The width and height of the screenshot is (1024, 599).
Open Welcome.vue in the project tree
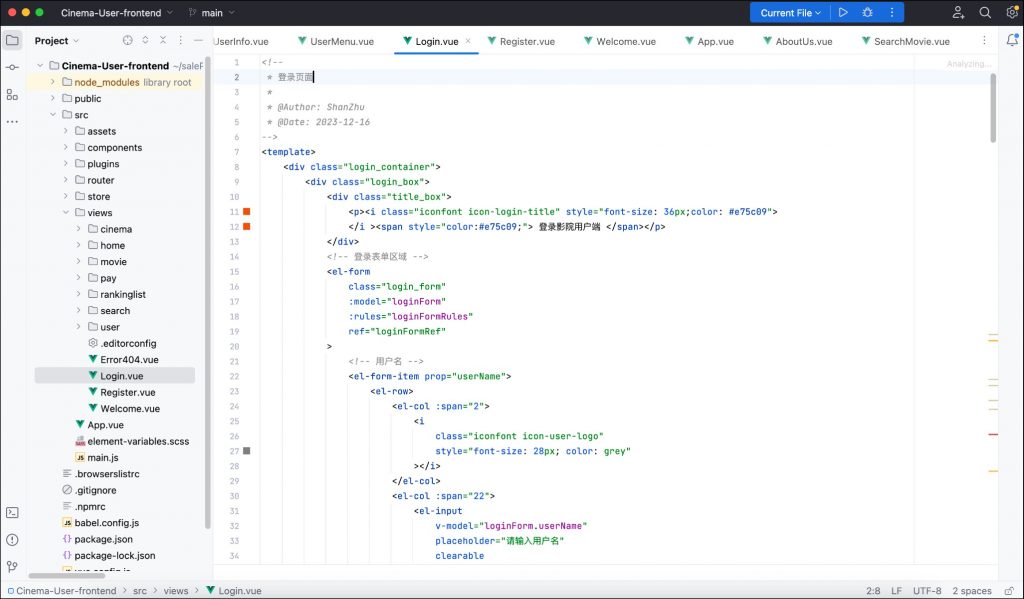point(129,408)
